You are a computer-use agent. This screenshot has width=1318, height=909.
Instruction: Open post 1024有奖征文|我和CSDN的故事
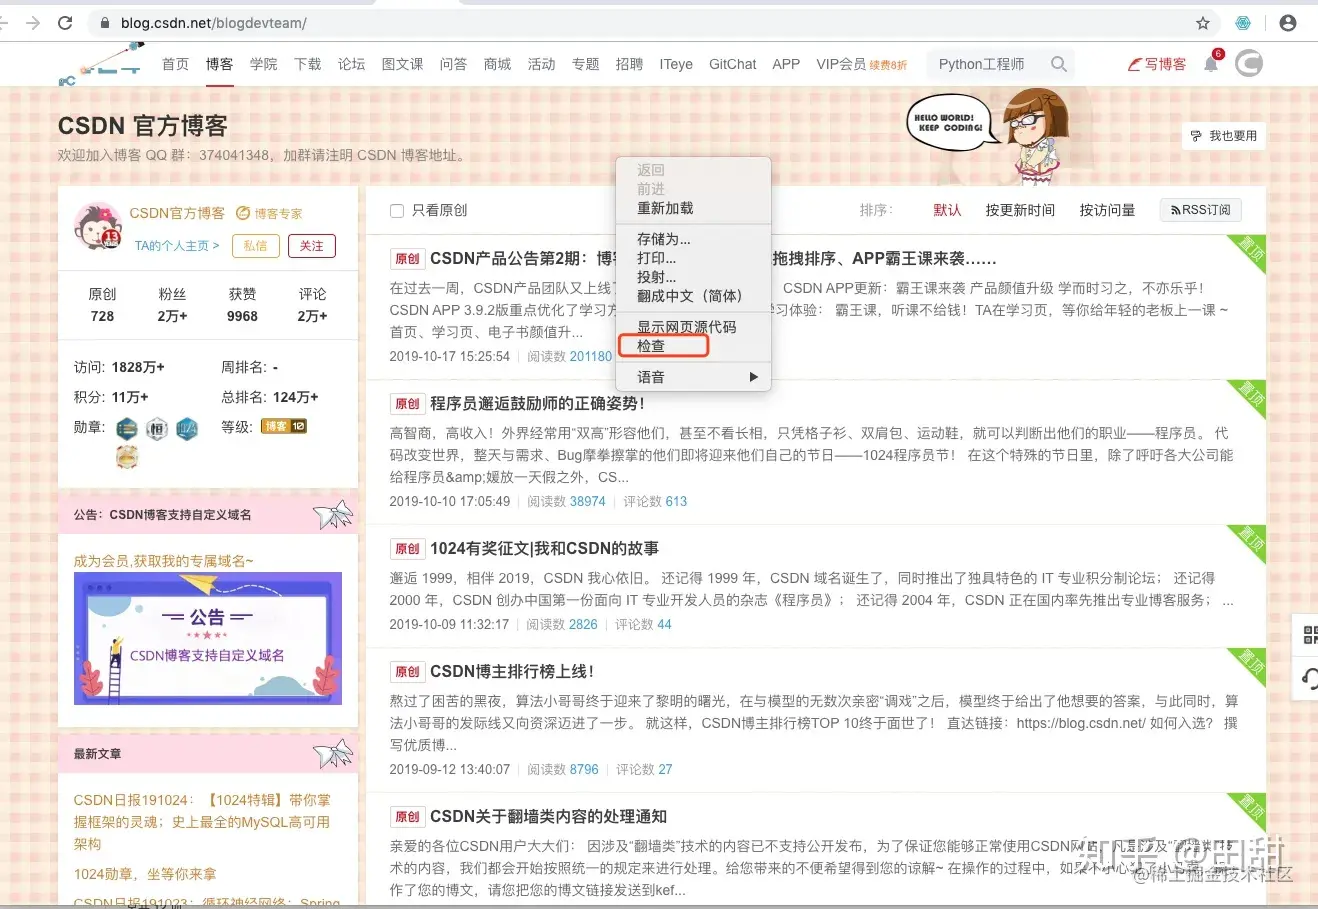point(544,549)
